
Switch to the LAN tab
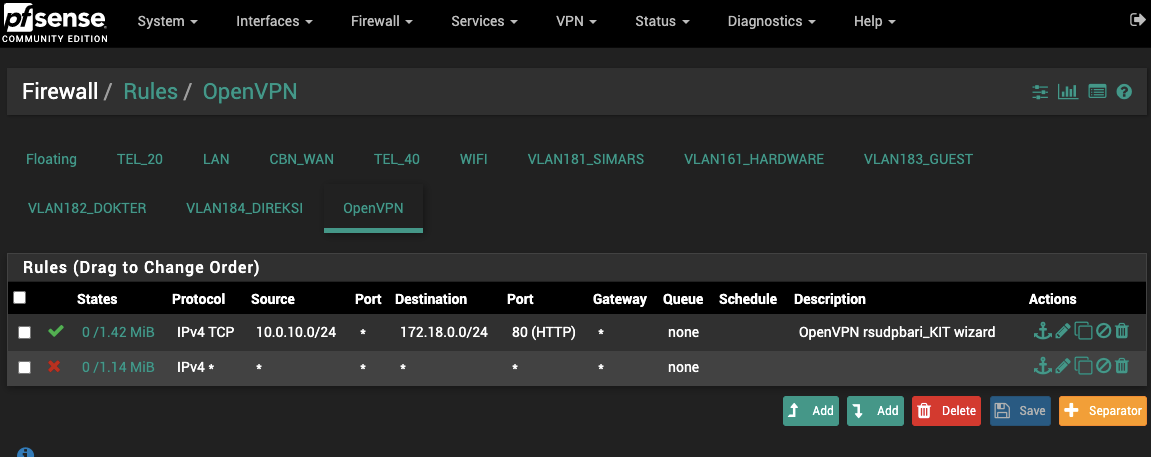click(x=216, y=159)
